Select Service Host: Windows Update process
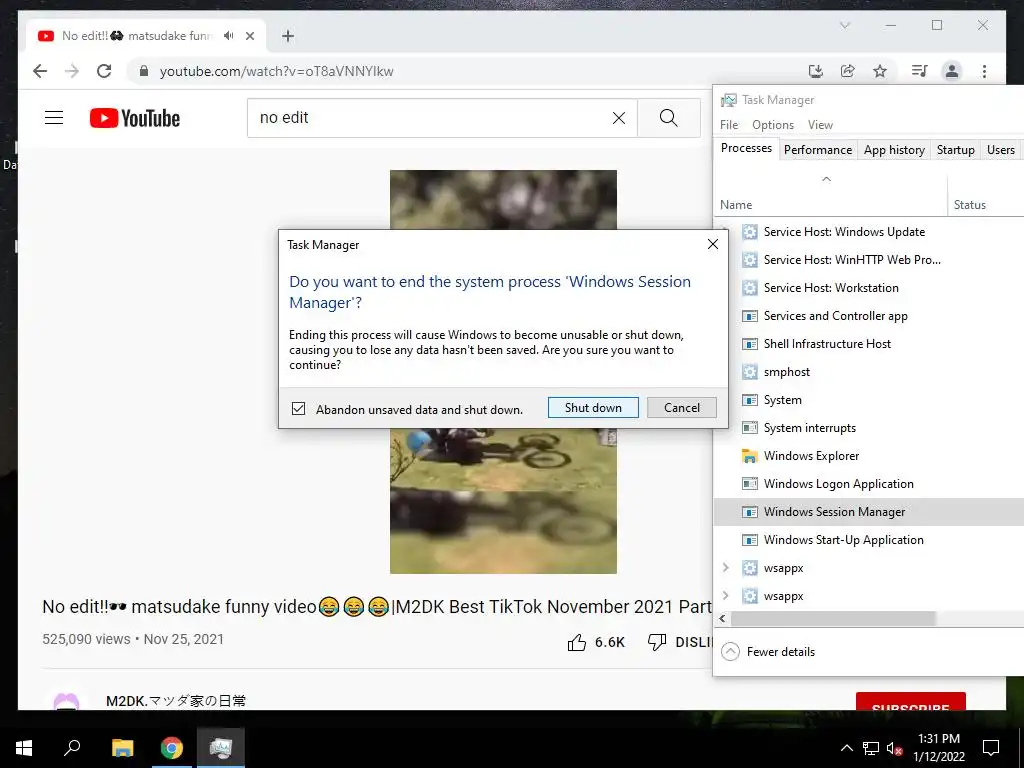 (x=869, y=232)
